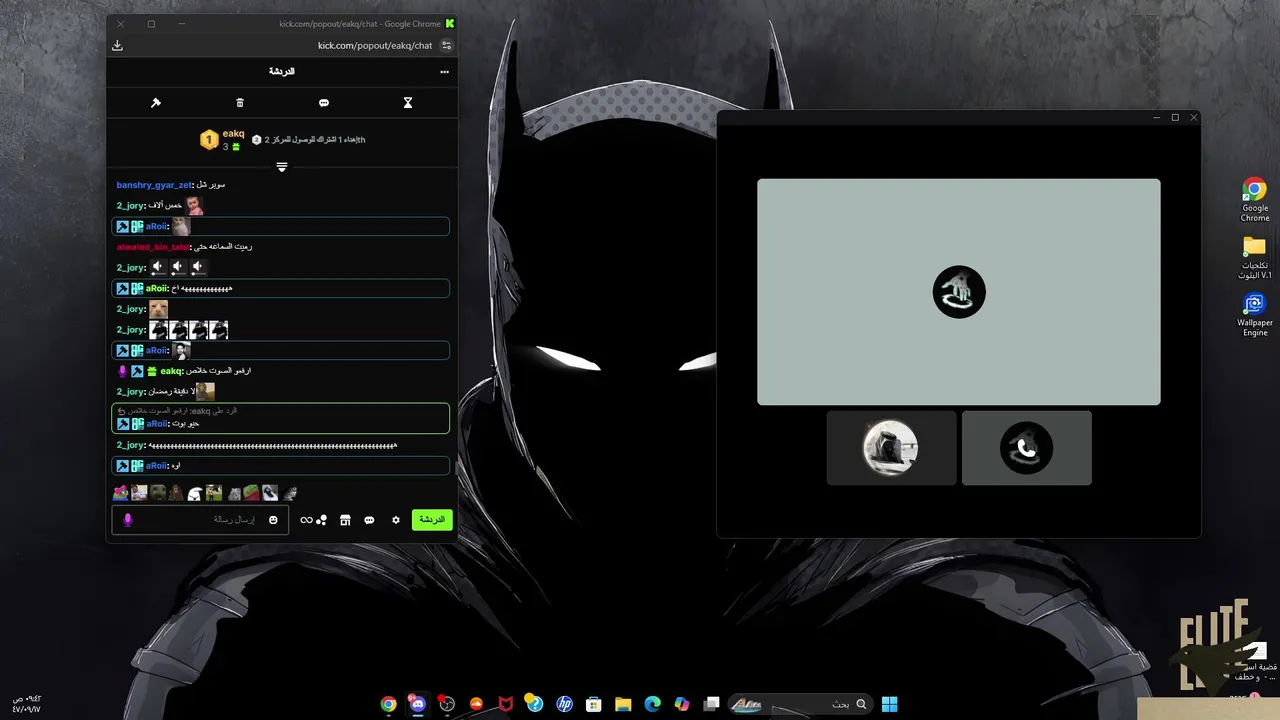Open the yellow folder on desktop
1280x720 pixels.
coord(1255,257)
